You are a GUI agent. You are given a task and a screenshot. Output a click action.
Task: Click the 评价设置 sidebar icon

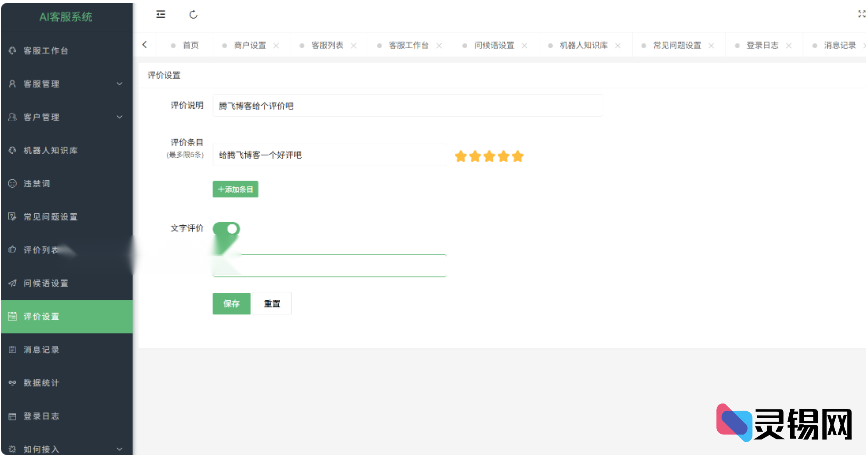point(12,316)
